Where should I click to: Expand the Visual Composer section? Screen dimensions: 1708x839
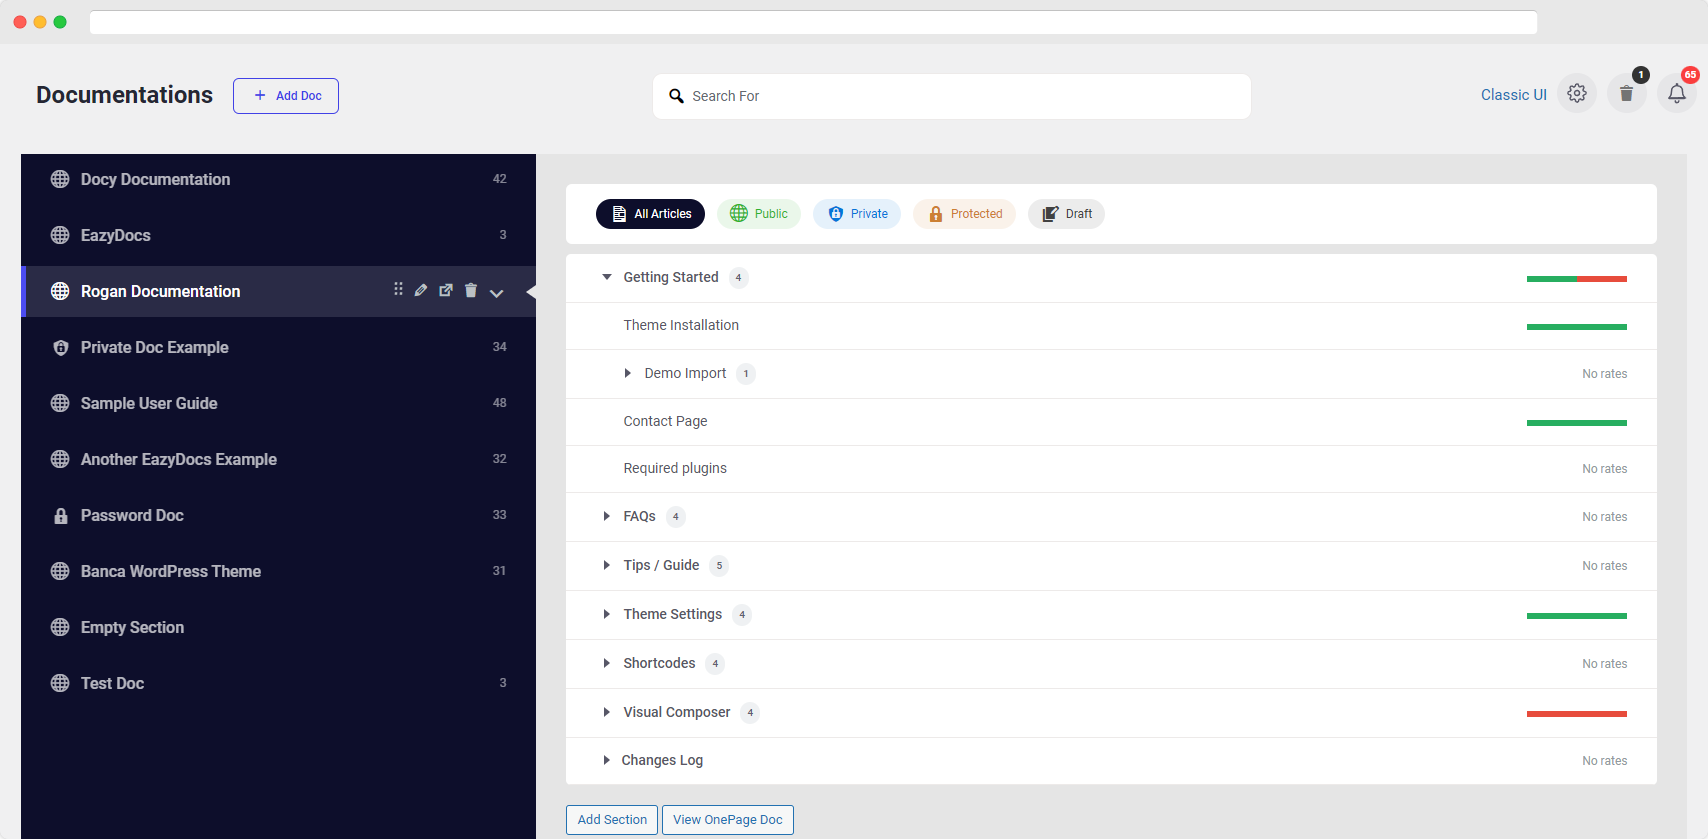(606, 712)
